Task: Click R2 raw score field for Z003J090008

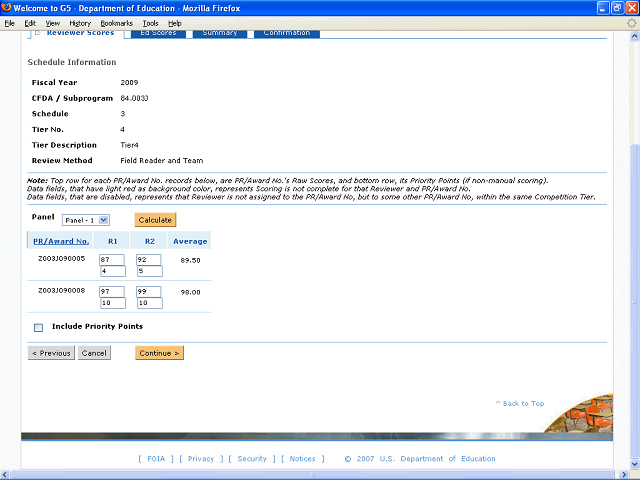Action: coord(149,291)
